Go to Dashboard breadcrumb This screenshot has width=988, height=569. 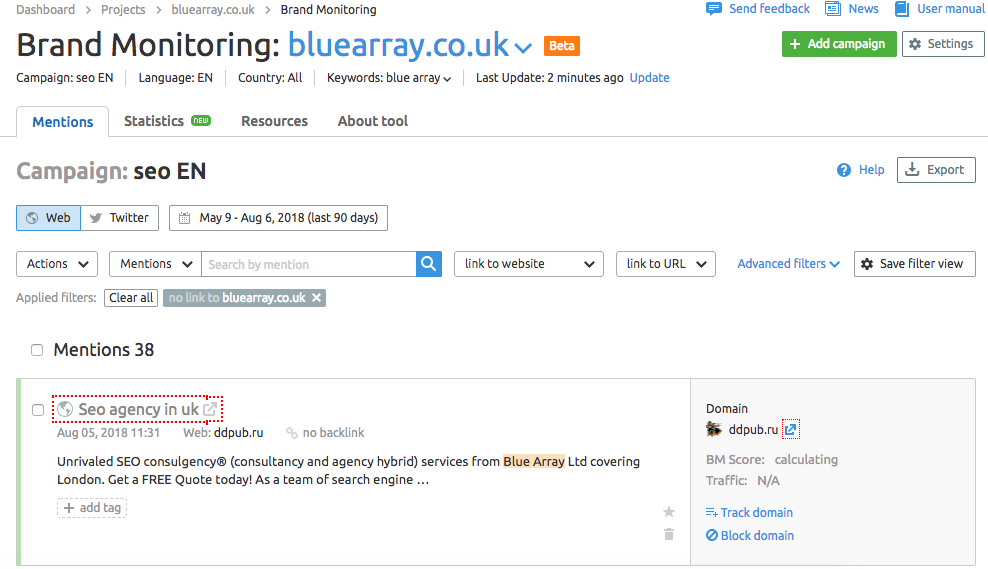[45, 9]
